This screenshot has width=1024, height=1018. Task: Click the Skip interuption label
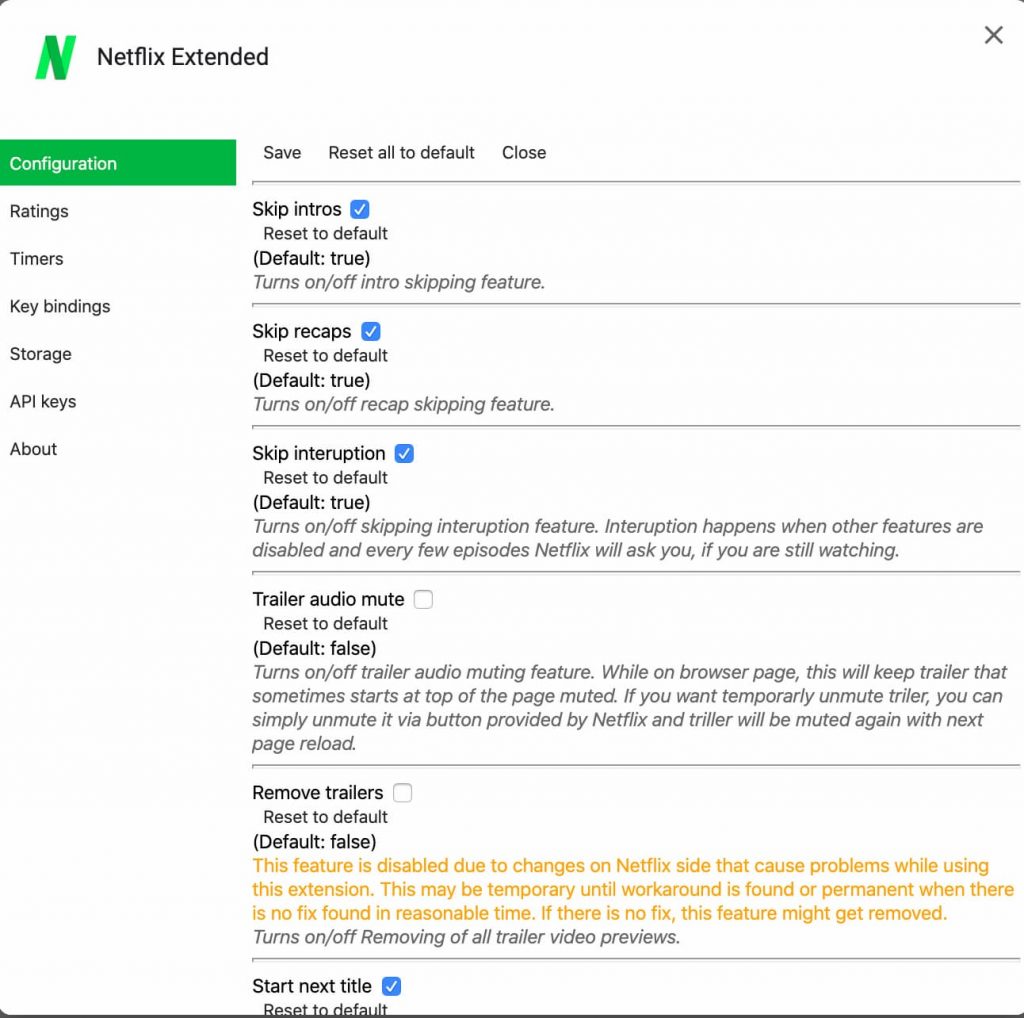coord(319,454)
